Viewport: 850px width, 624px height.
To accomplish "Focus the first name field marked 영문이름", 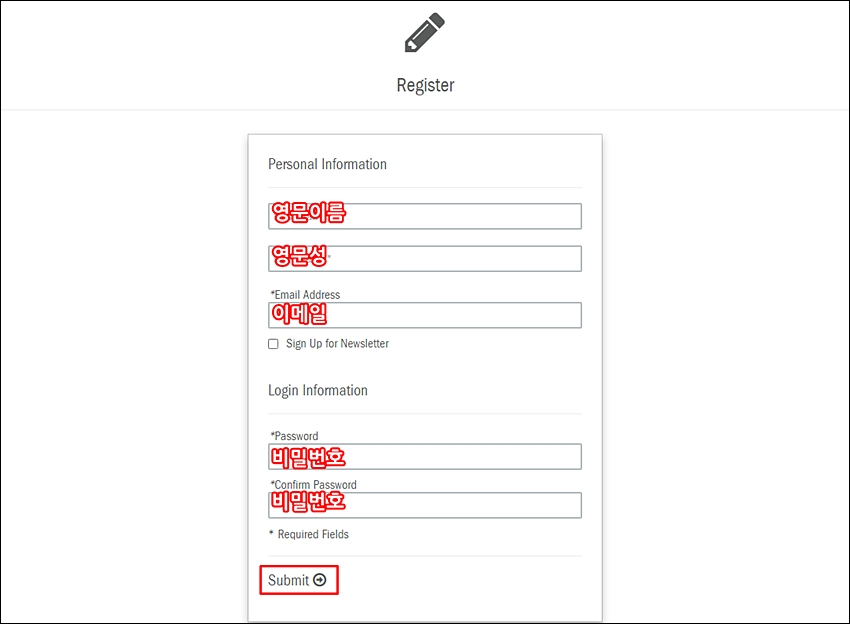I will point(425,216).
